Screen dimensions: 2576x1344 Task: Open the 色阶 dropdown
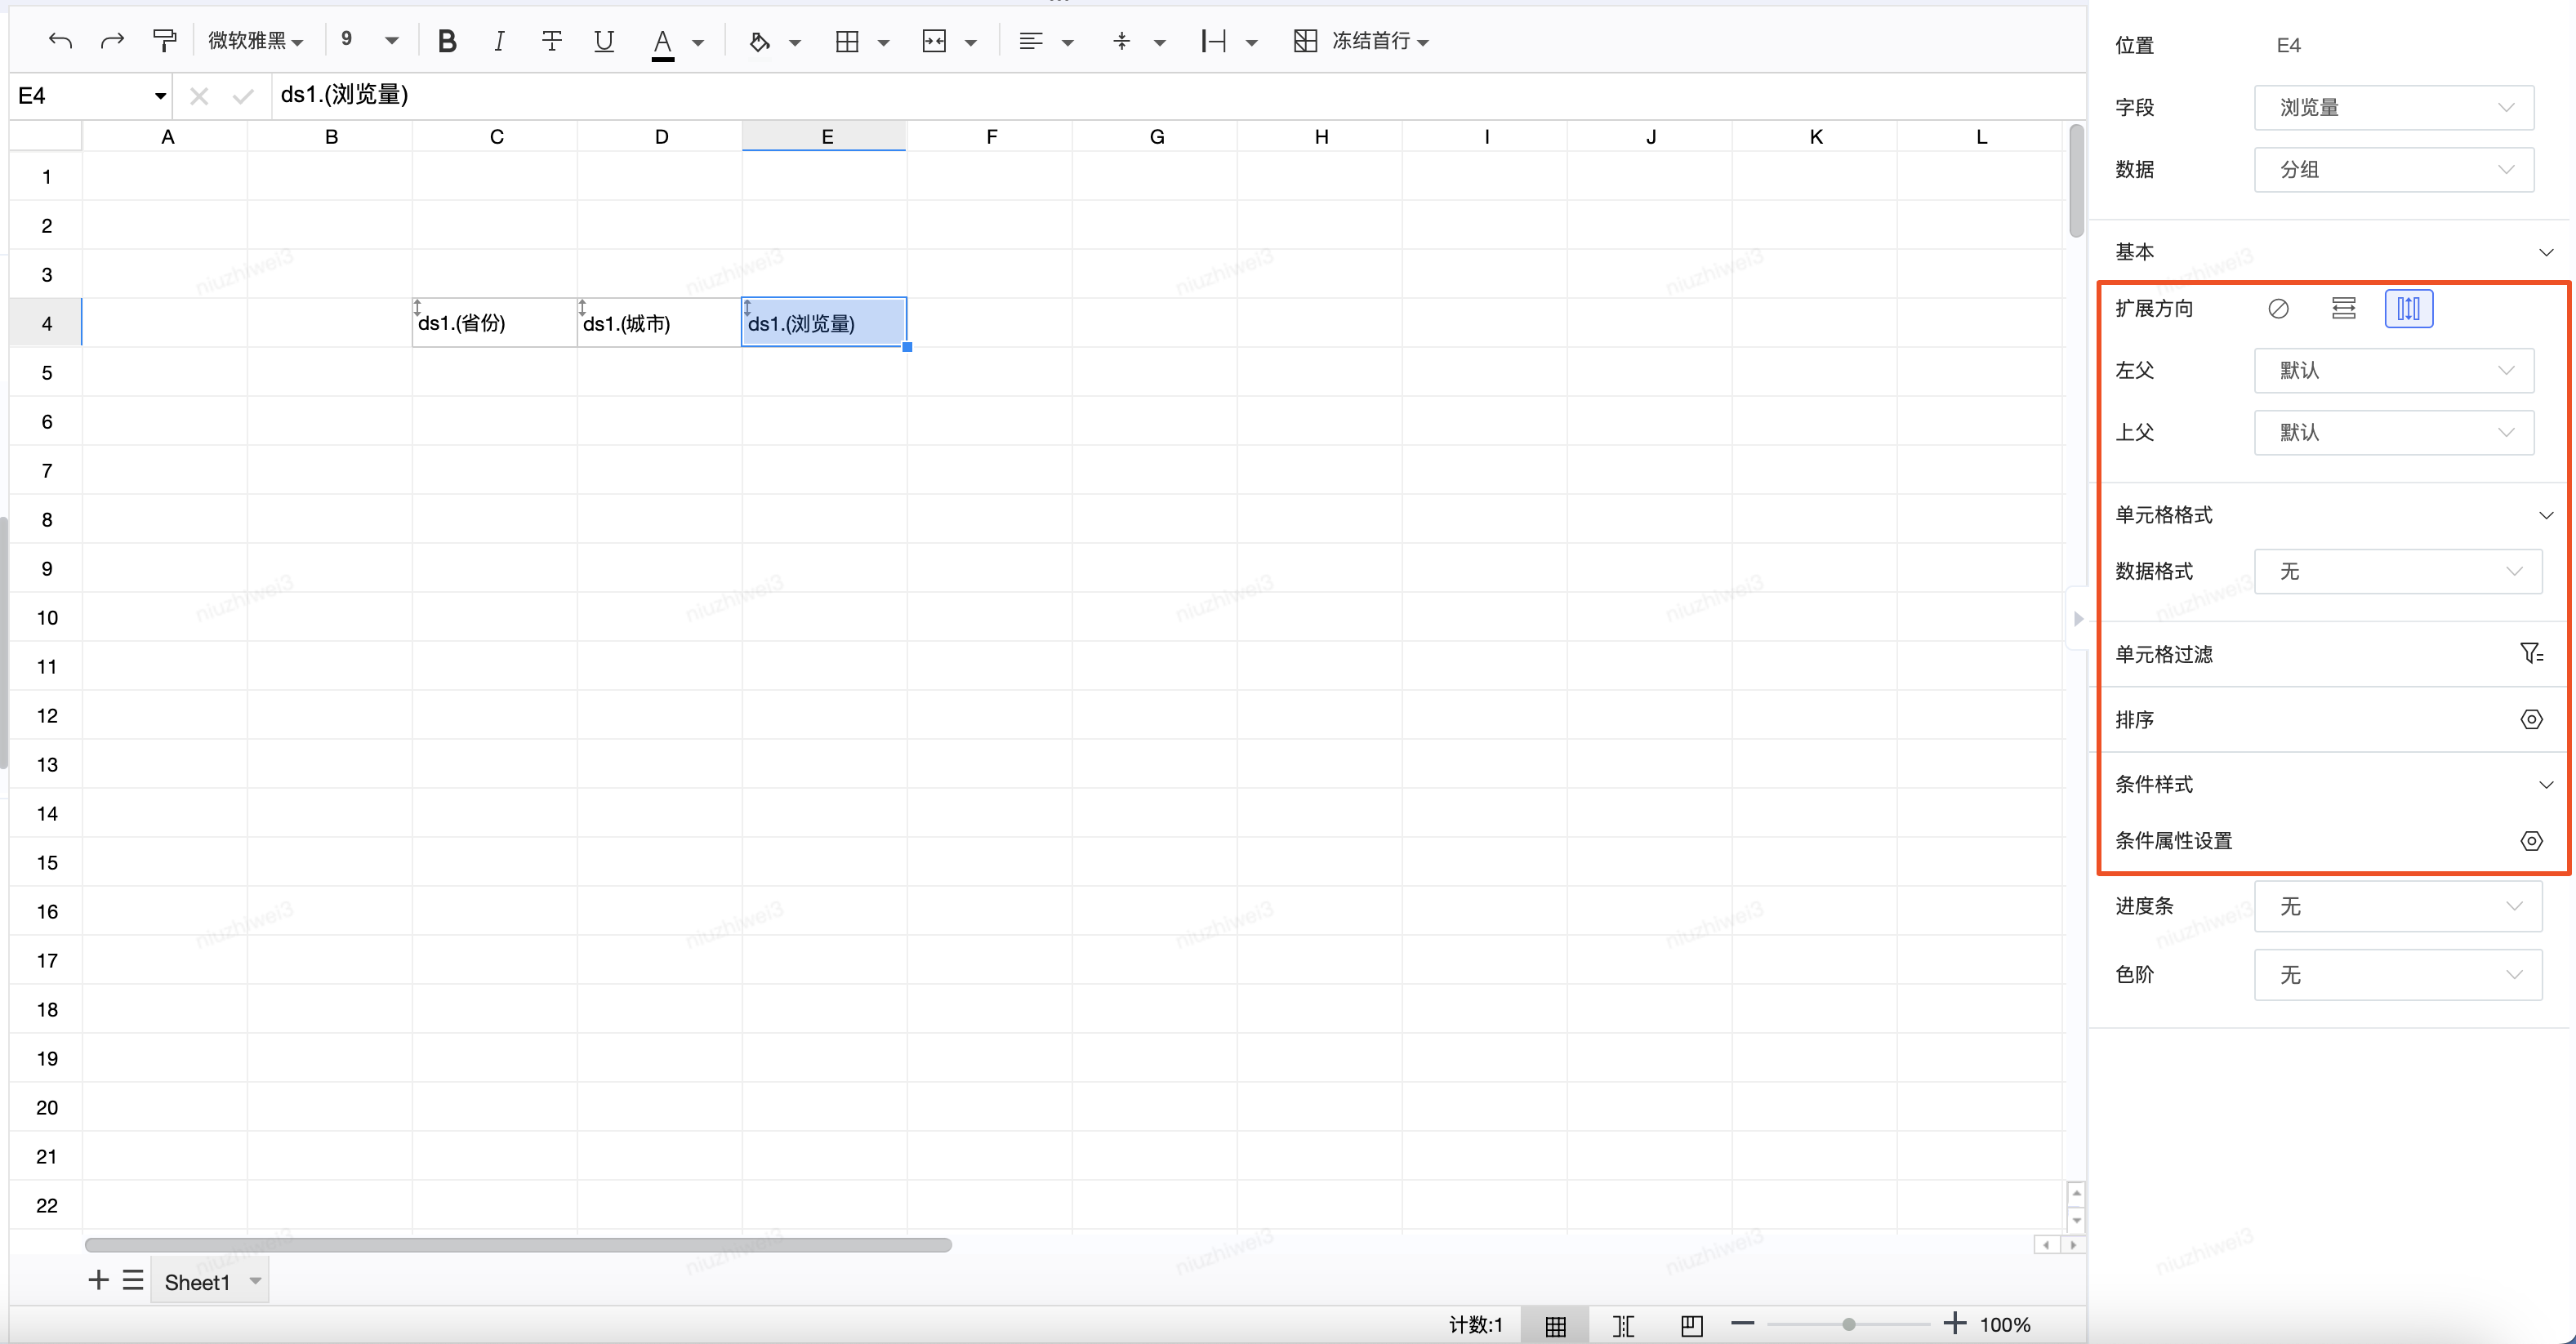pos(2397,975)
